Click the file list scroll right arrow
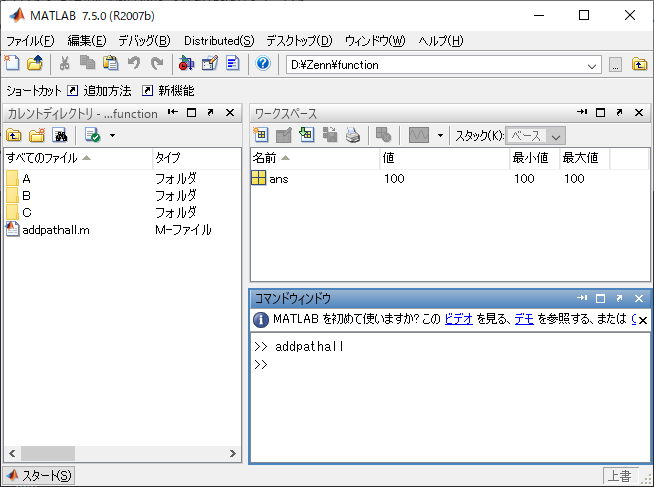 [x=233, y=453]
